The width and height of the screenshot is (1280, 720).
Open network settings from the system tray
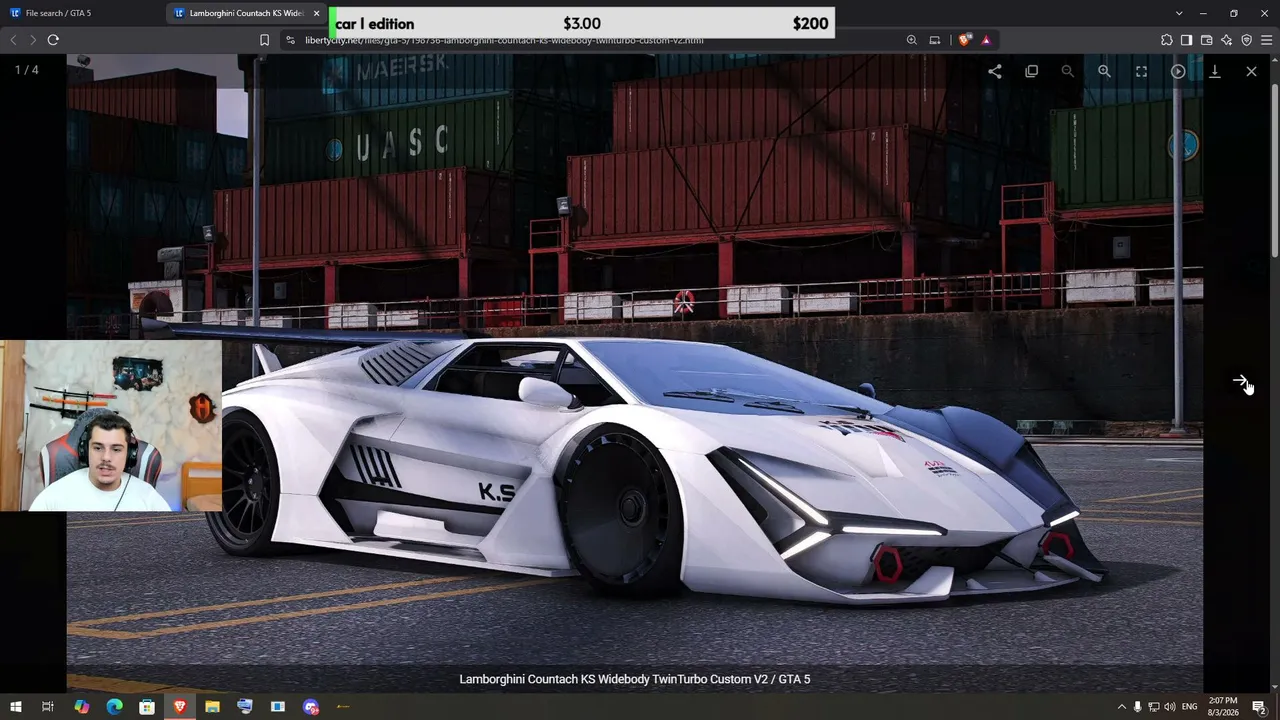coord(1154,707)
